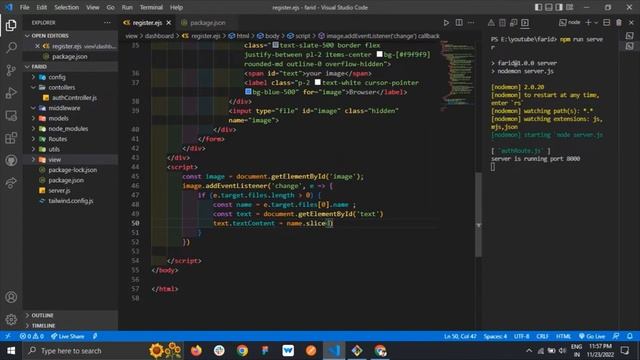Change CRLF end of line sequence
The height and width of the screenshot is (360, 640).
(x=542, y=336)
